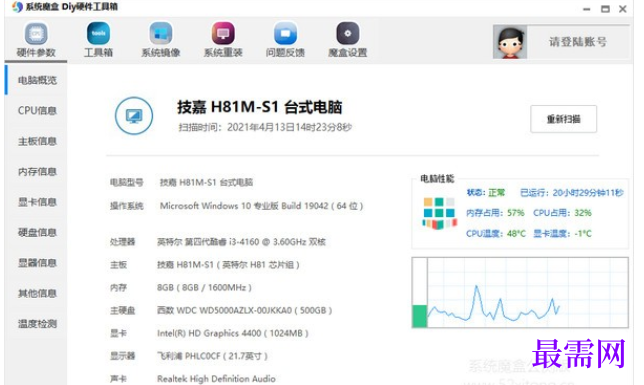Click the round desktop computer monitor icon
644x385 pixels.
(x=134, y=116)
